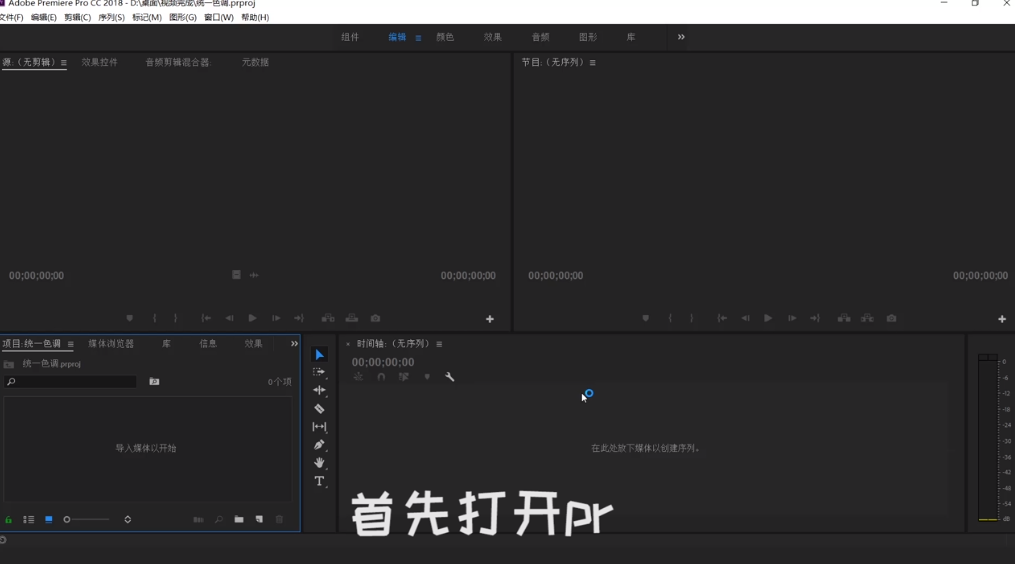This screenshot has width=1015, height=564.
Task: Go to Out point in Source monitor
Action: tap(299, 318)
